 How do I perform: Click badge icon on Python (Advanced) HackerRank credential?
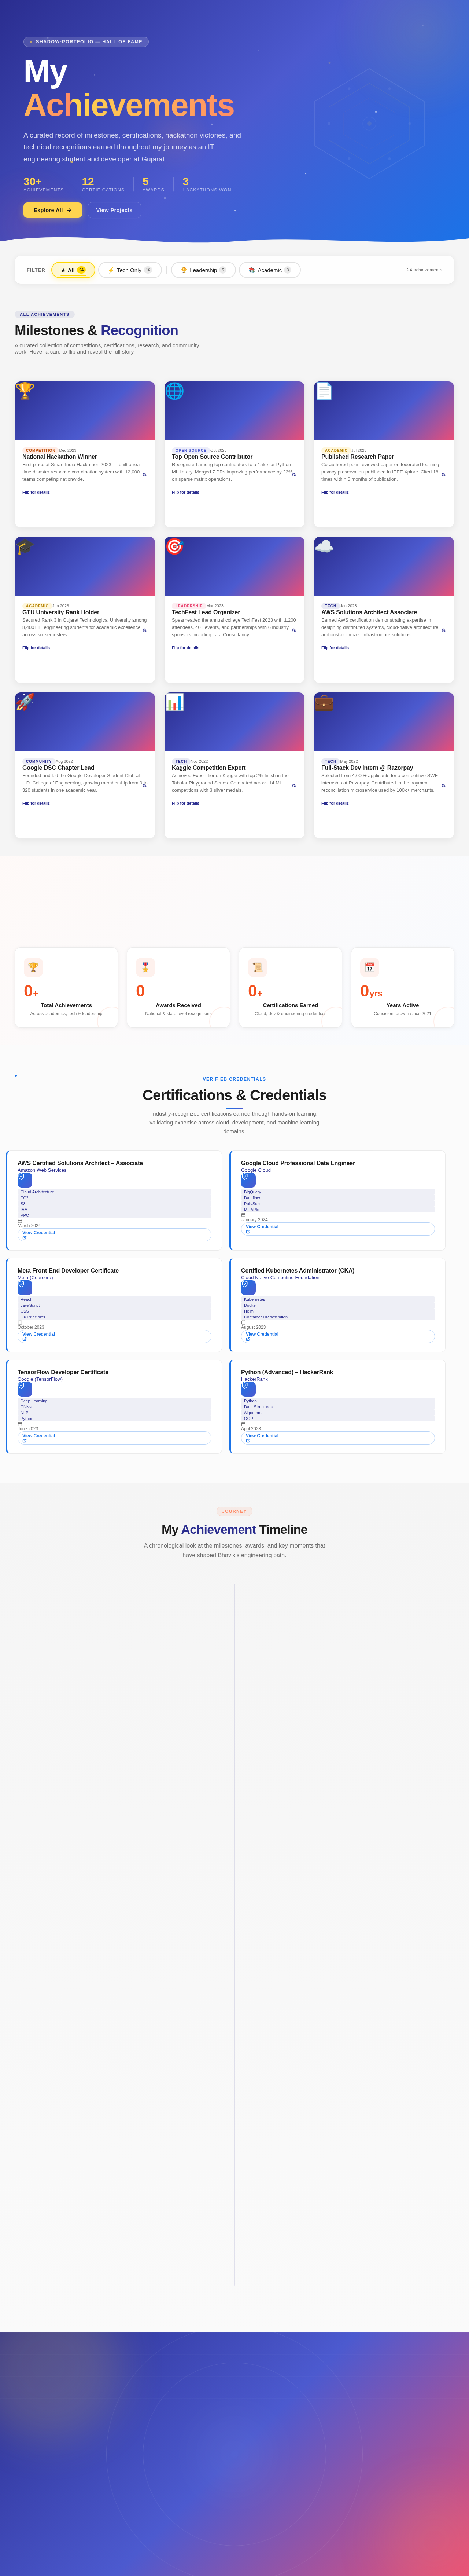click(248, 1389)
